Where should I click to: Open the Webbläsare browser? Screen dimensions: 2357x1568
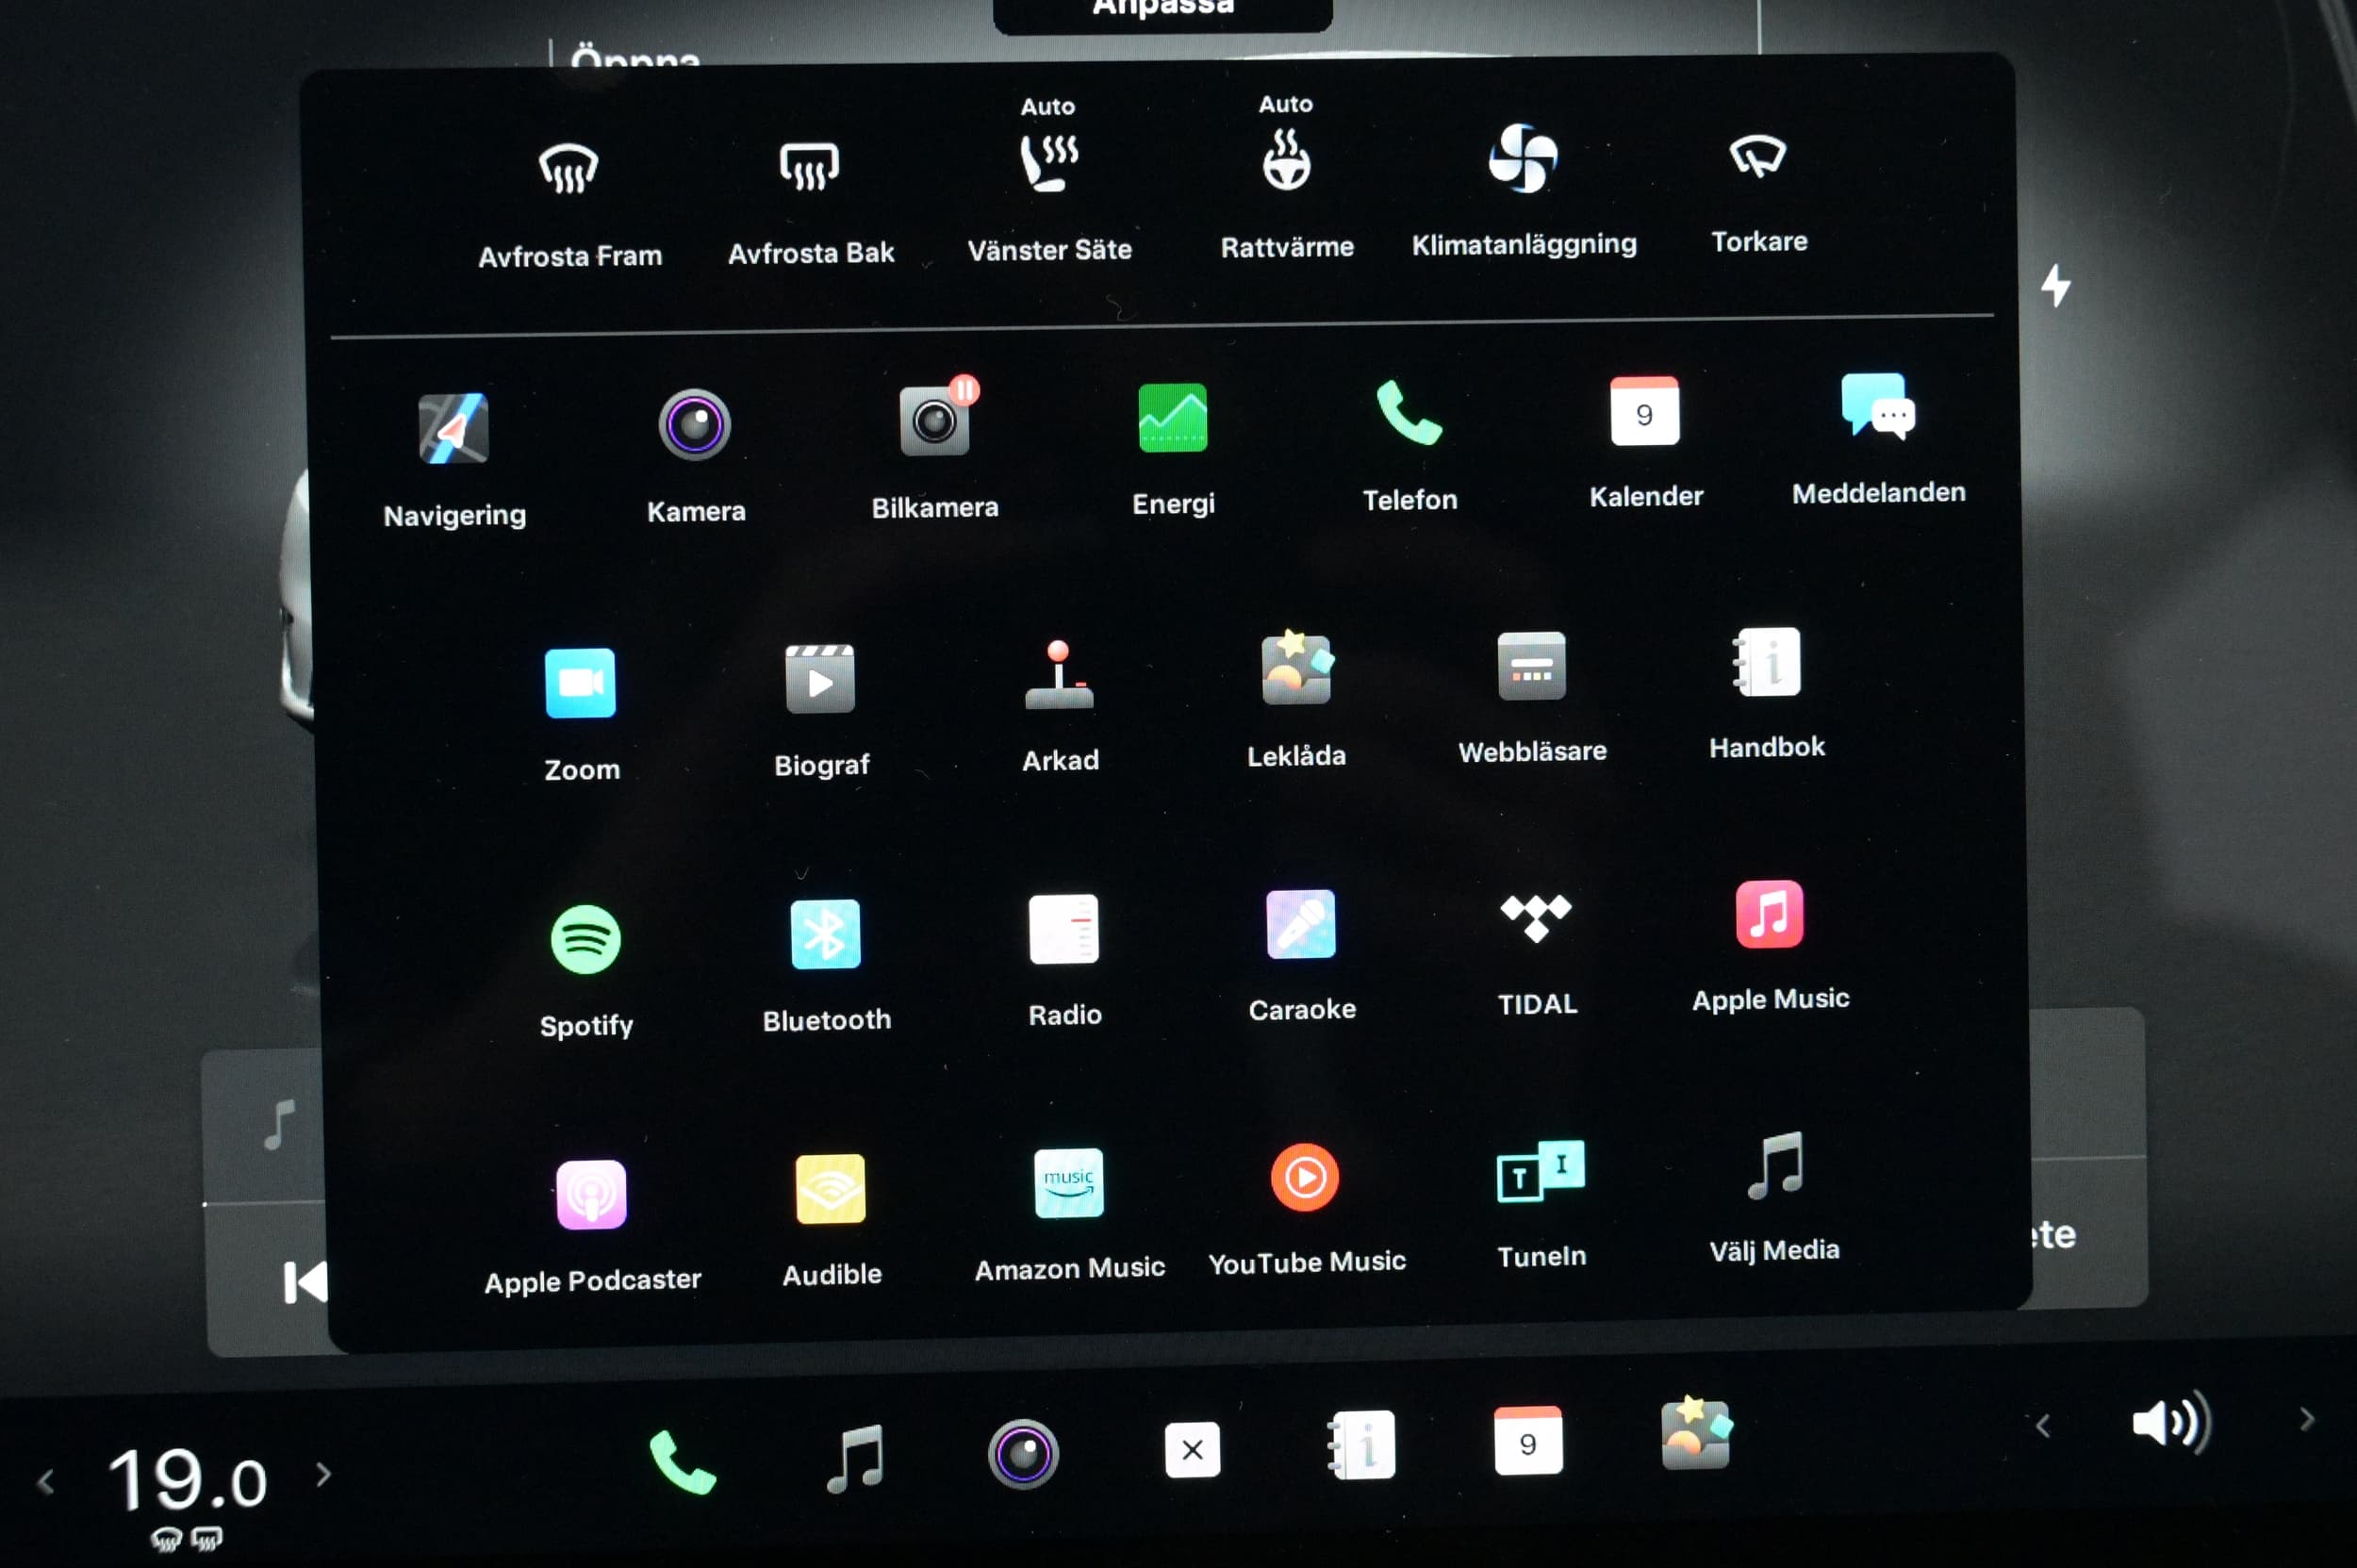click(1531, 665)
